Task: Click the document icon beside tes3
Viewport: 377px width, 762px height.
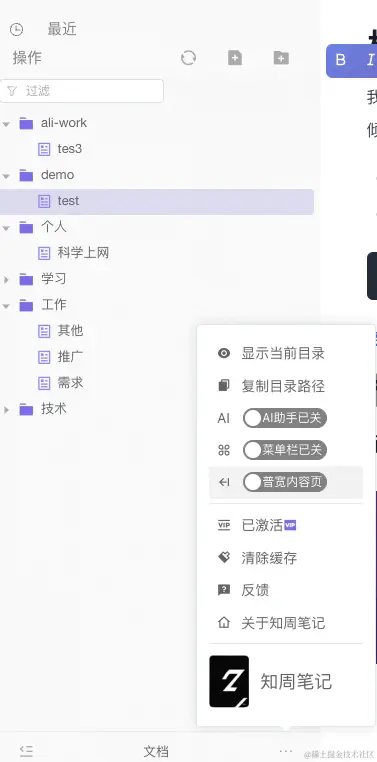Action: point(44,149)
